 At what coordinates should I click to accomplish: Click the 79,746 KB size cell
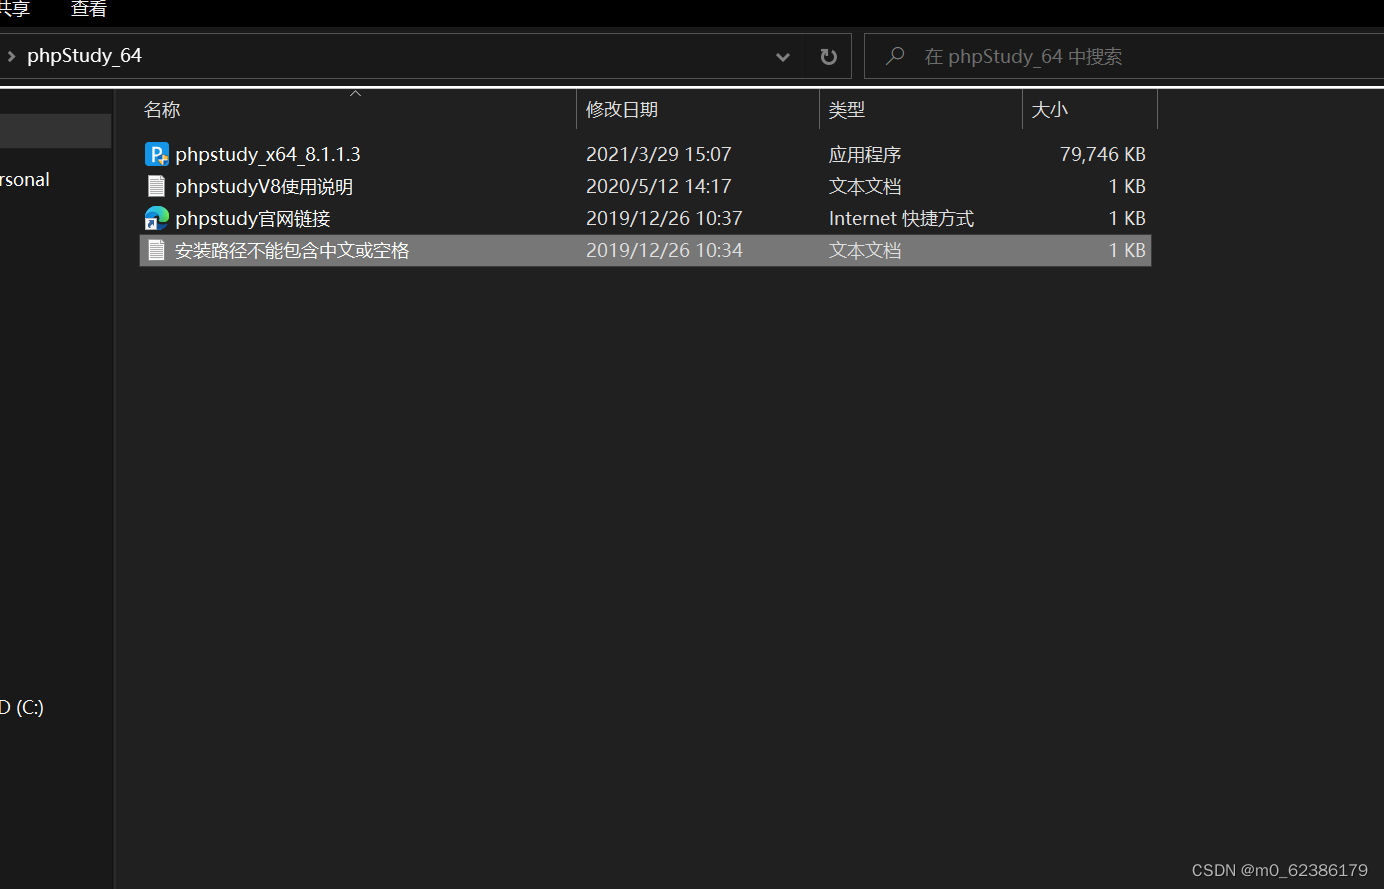(x=1103, y=154)
